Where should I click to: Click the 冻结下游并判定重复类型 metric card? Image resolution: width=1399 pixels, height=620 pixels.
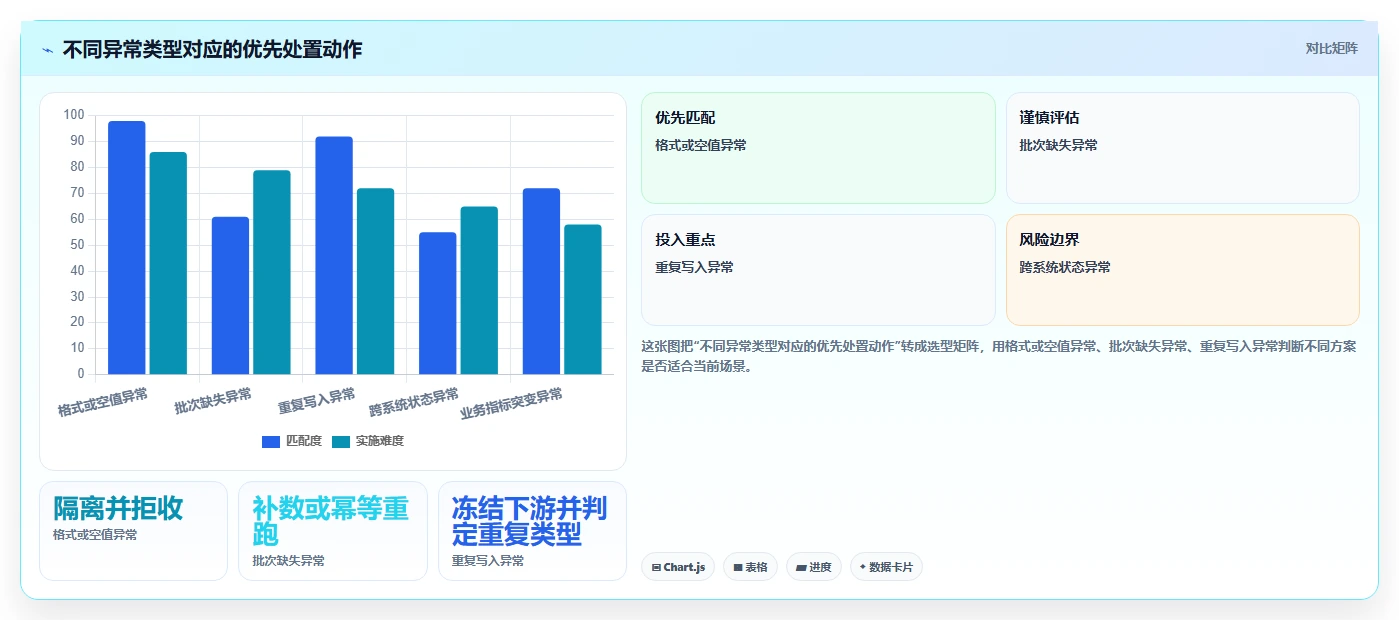click(532, 531)
